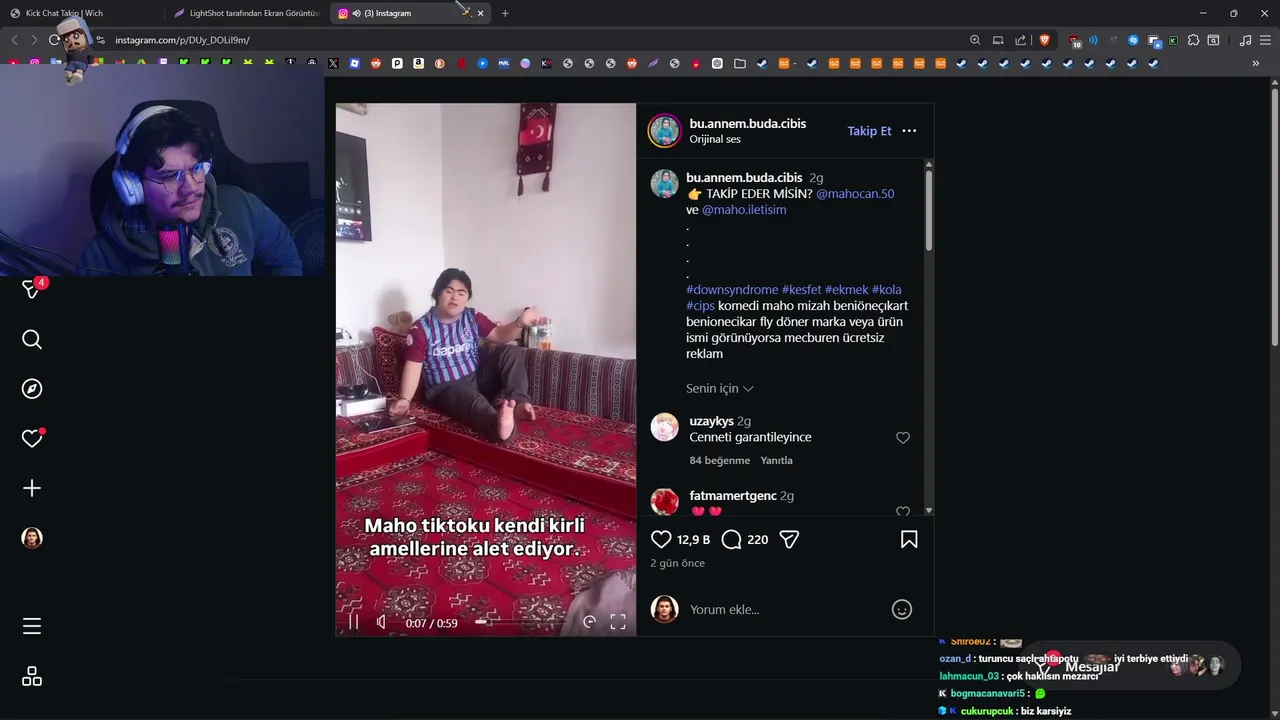This screenshot has height=720, width=1280.
Task: Like the comment by uzaykys
Action: point(903,438)
